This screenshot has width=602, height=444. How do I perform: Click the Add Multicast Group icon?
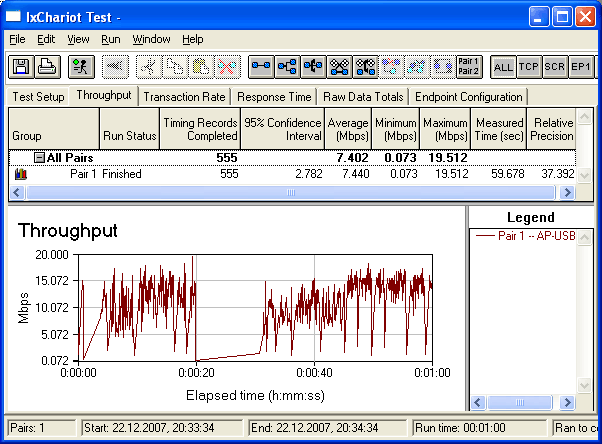click(287, 67)
